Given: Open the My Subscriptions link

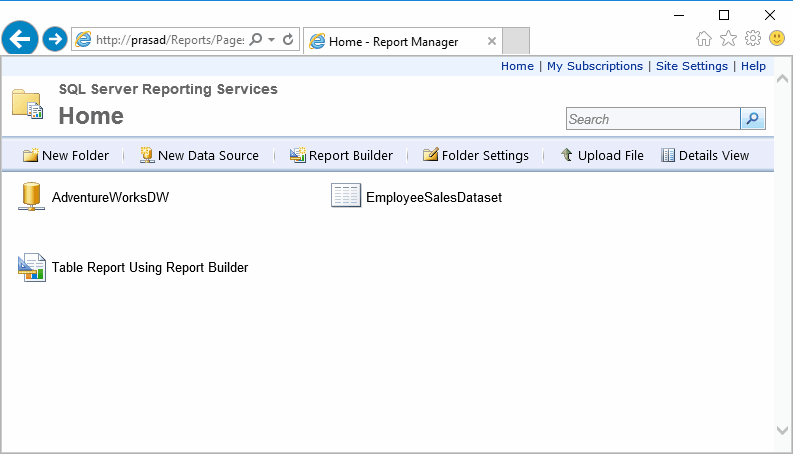Looking at the screenshot, I should (x=595, y=66).
